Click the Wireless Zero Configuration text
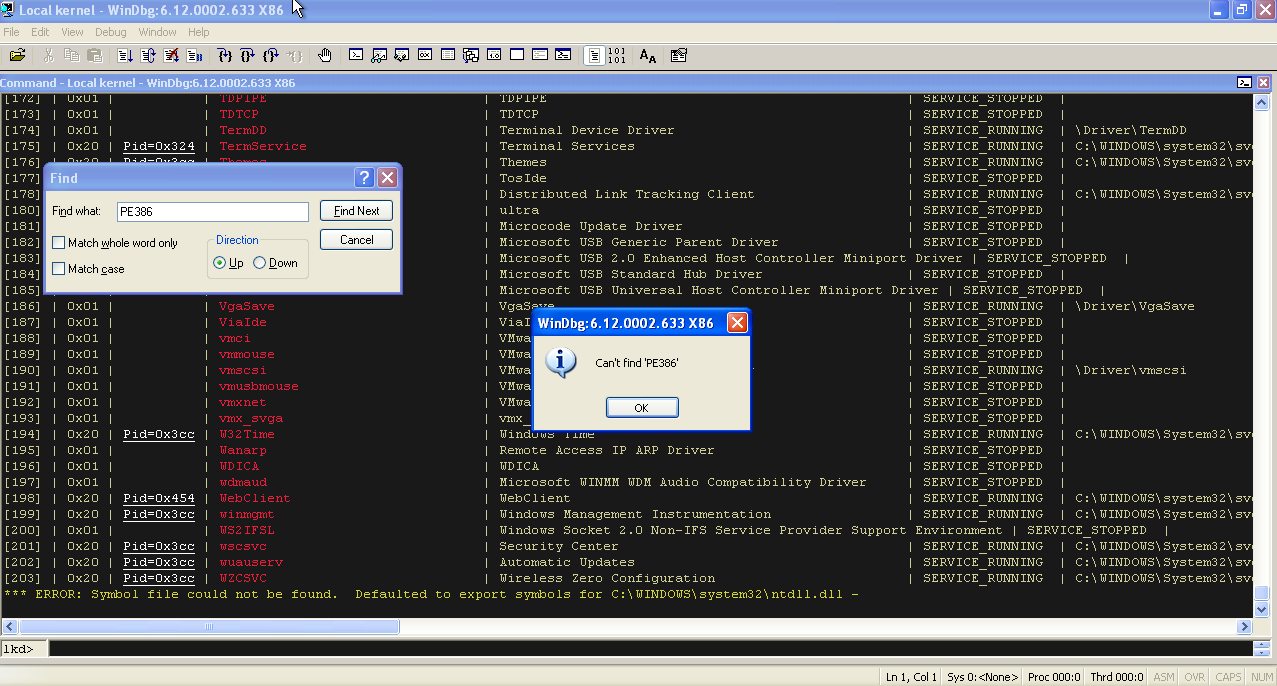The width and height of the screenshot is (1277, 686). click(x=607, y=578)
